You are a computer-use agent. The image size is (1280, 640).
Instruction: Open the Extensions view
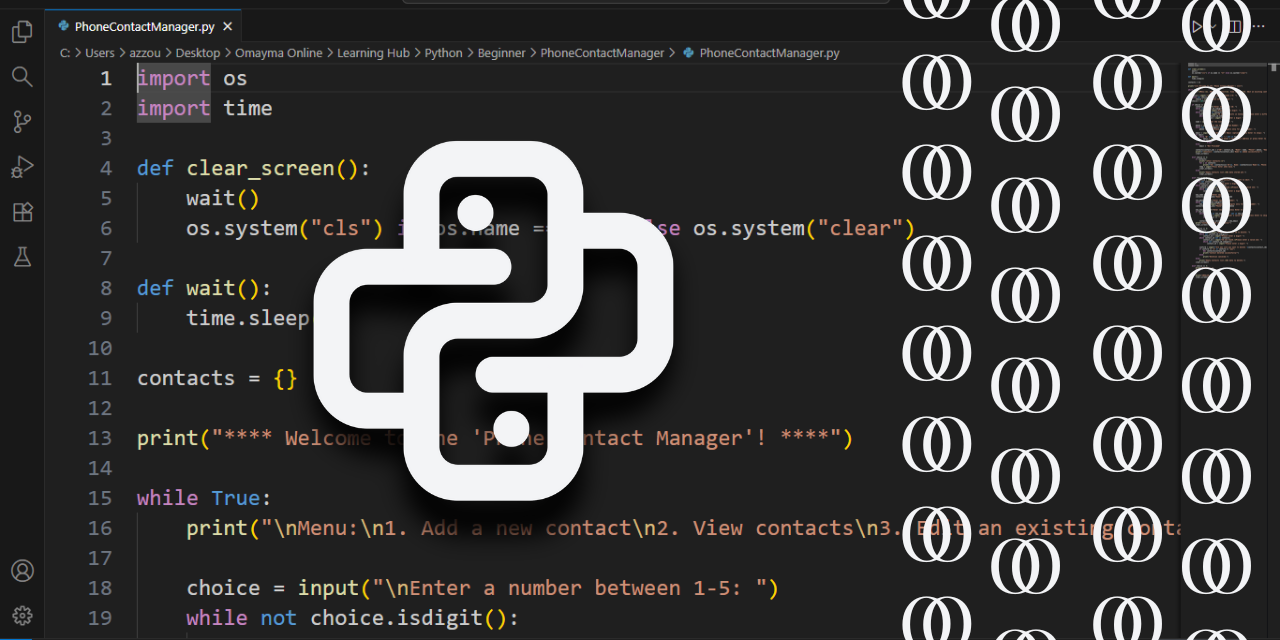(x=22, y=212)
